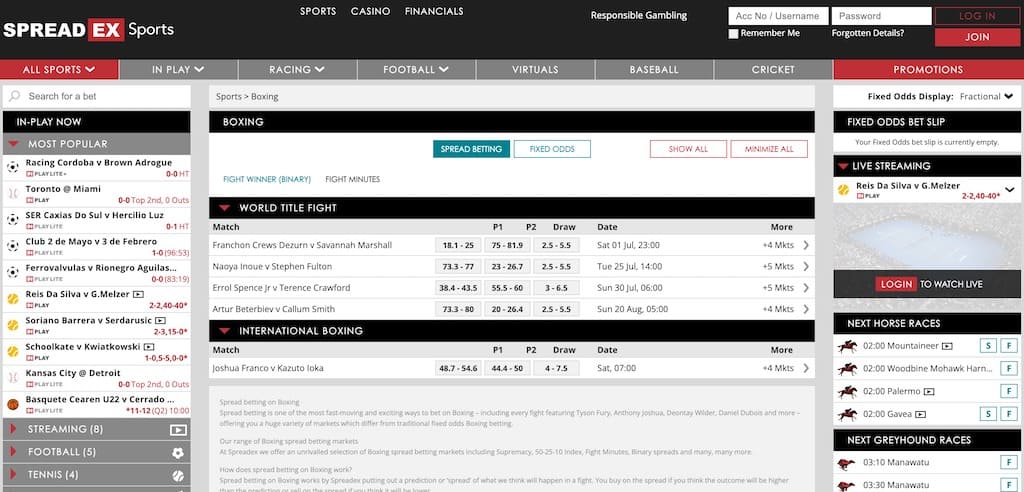Click basketball icon beside Basquete Cearen U22
1024x492 pixels.
[x=12, y=404]
